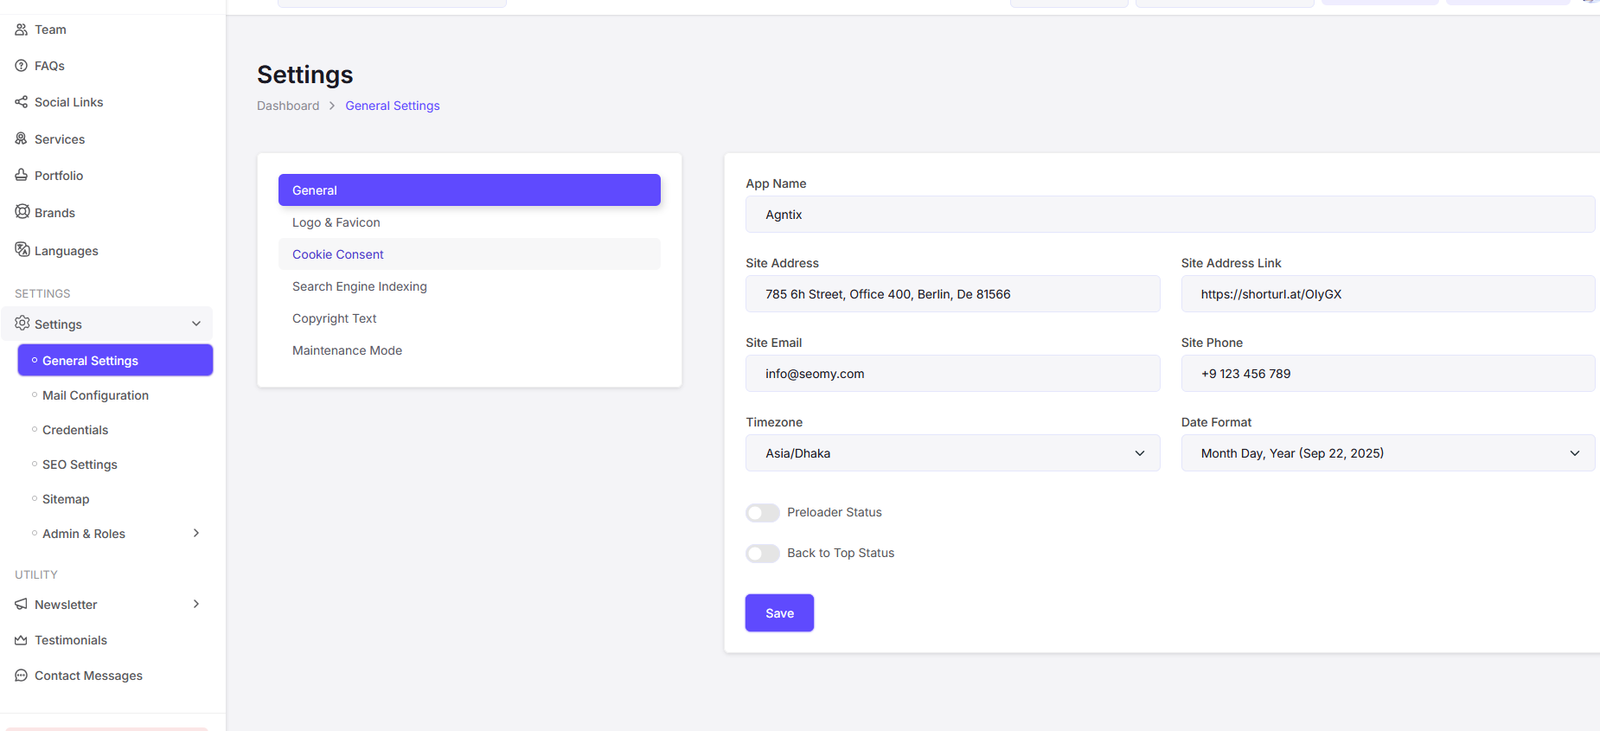Click the Team sidebar icon
The height and width of the screenshot is (731, 1600).
(21, 30)
